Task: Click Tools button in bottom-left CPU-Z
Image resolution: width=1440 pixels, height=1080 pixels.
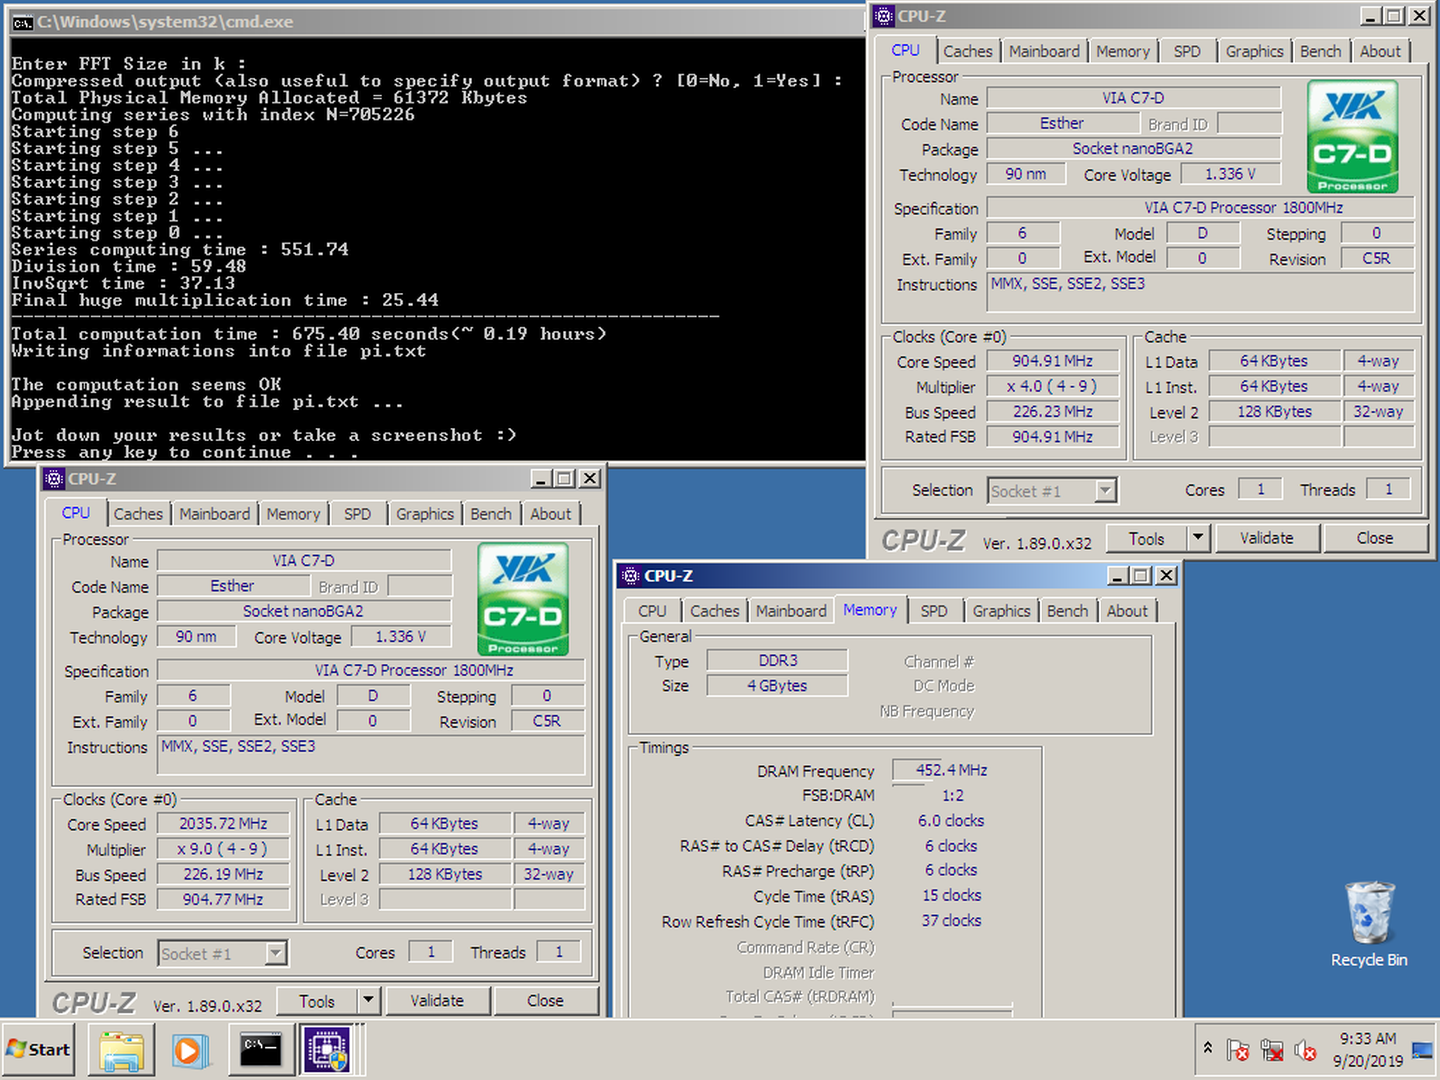Action: coord(317,1001)
